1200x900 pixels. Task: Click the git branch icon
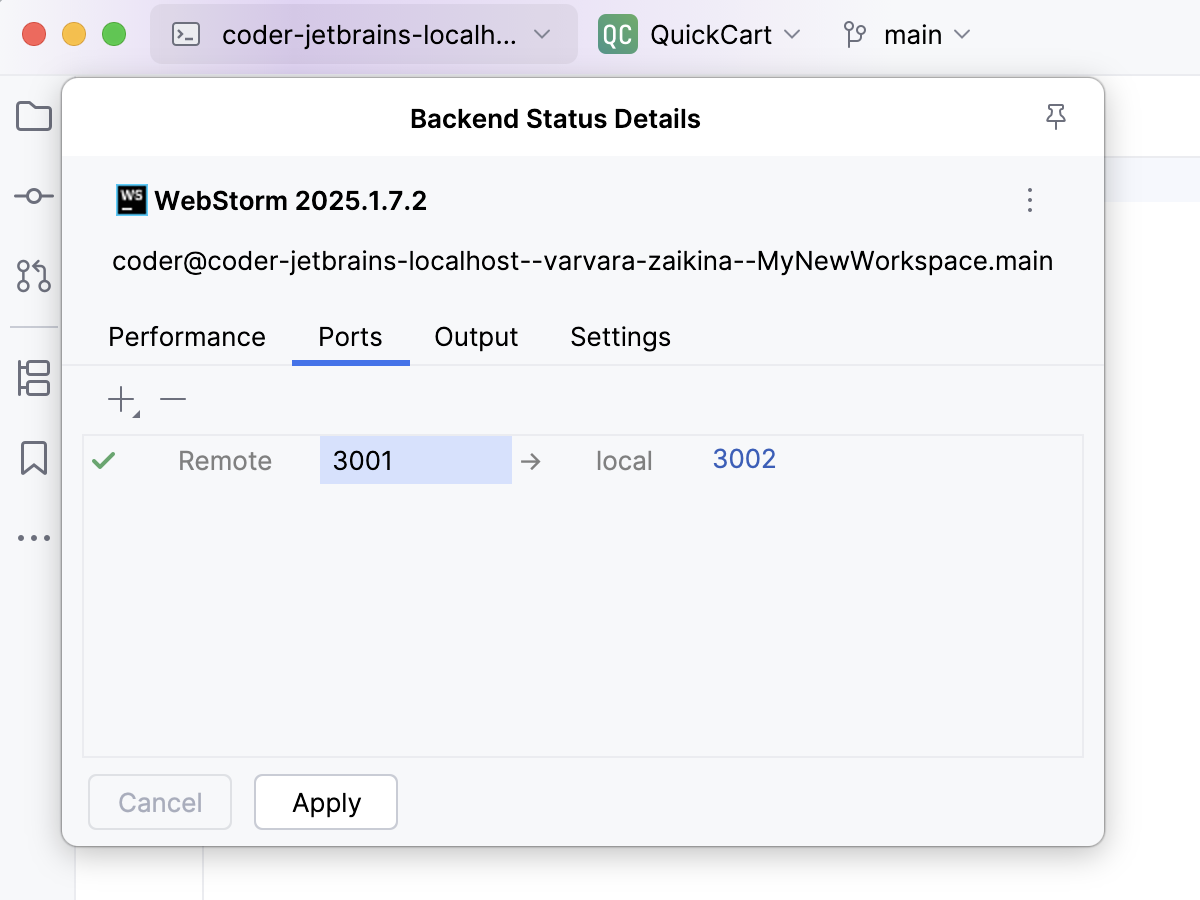pos(854,35)
